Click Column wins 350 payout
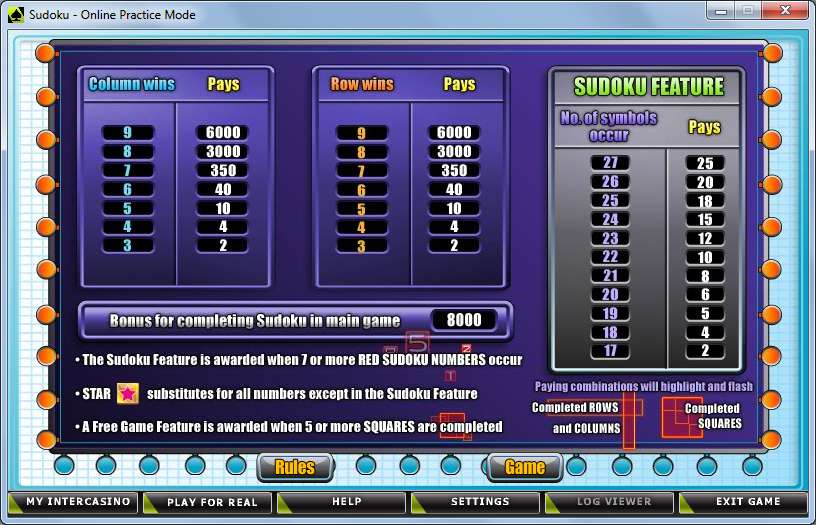816x525 pixels. tap(223, 170)
